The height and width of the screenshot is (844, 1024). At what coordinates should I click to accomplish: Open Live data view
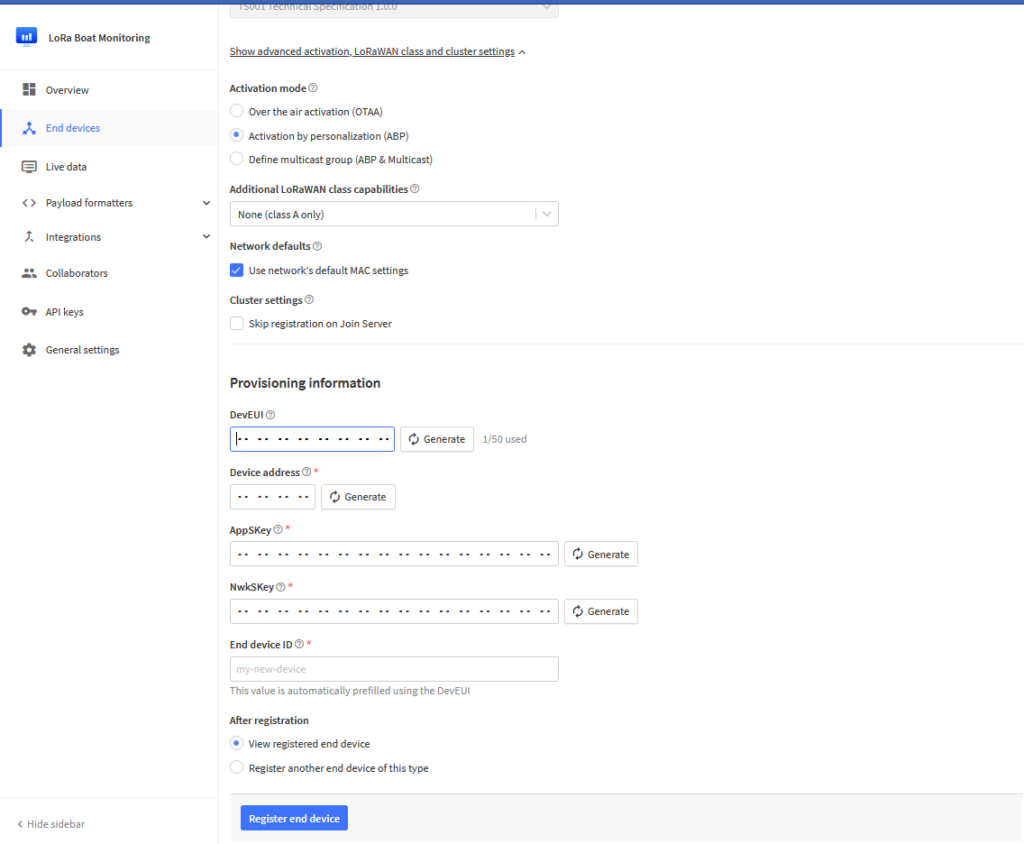tap(66, 166)
